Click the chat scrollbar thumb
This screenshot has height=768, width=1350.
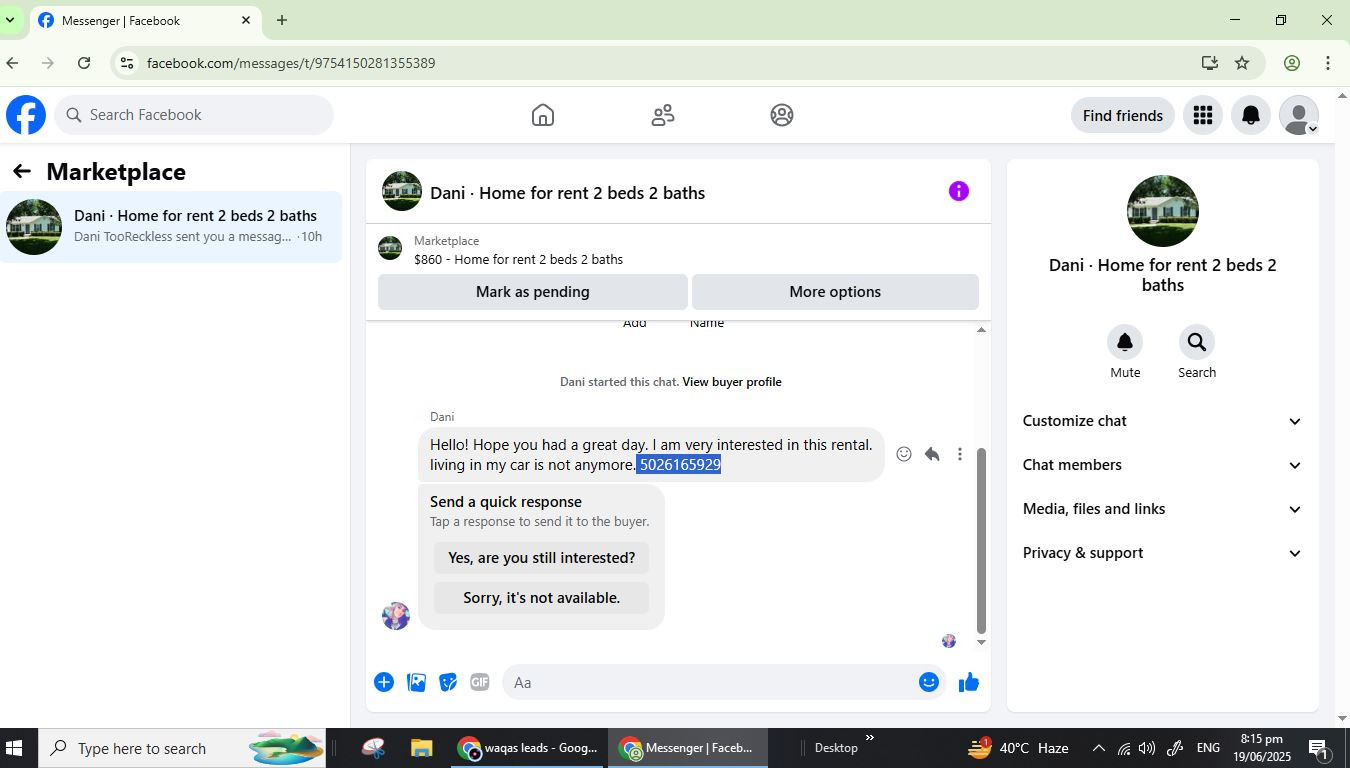[981, 541]
